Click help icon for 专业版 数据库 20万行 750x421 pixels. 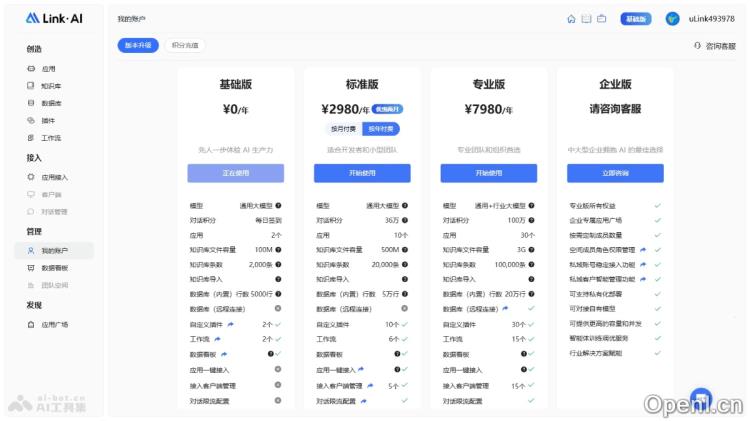click(x=531, y=294)
